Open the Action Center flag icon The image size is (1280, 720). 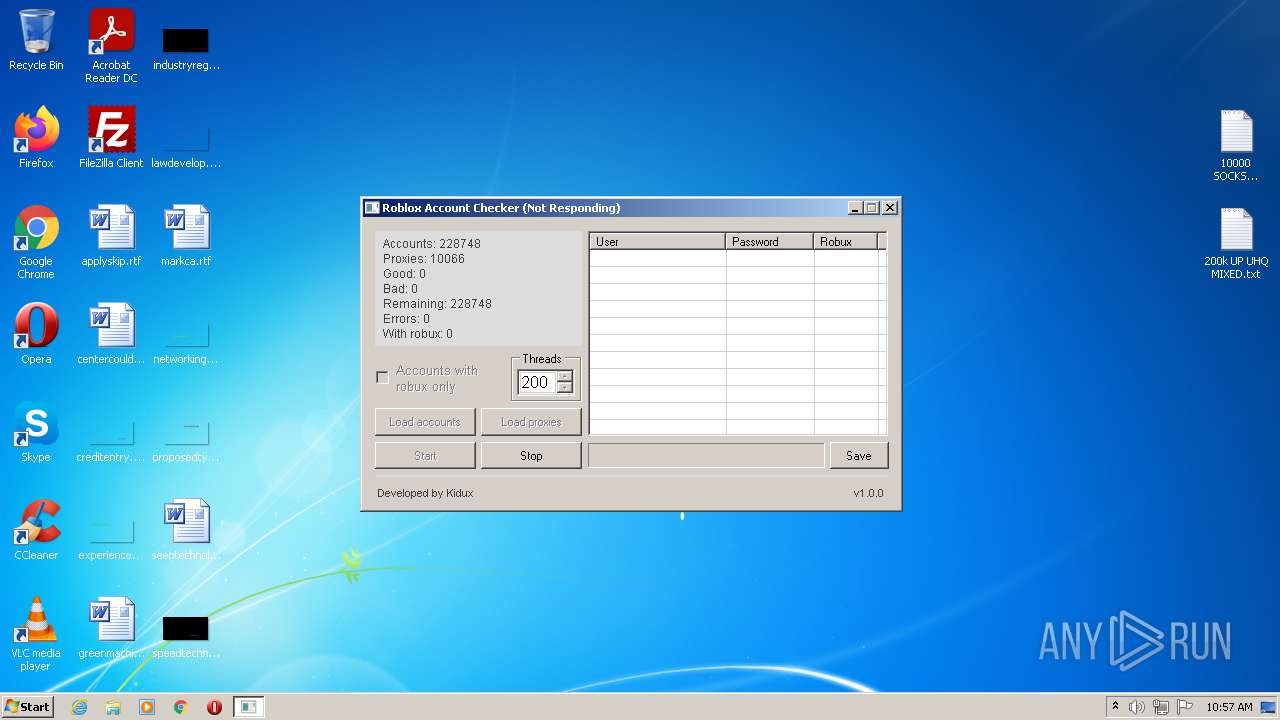[x=1185, y=707]
